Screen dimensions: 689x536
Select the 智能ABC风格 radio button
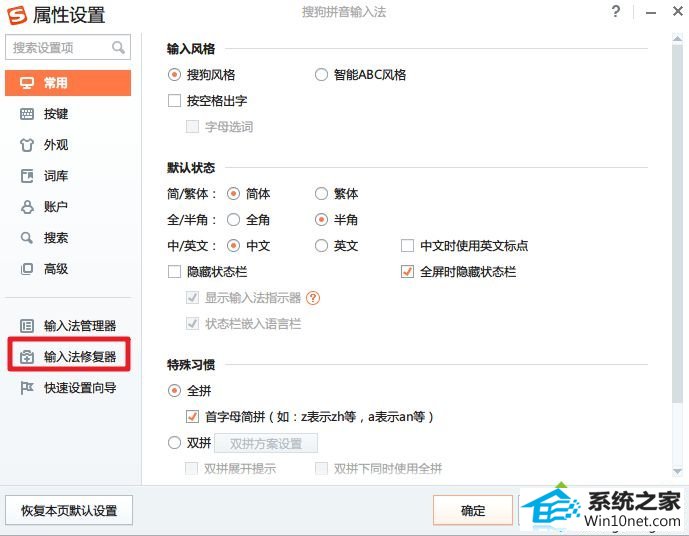(x=321, y=75)
